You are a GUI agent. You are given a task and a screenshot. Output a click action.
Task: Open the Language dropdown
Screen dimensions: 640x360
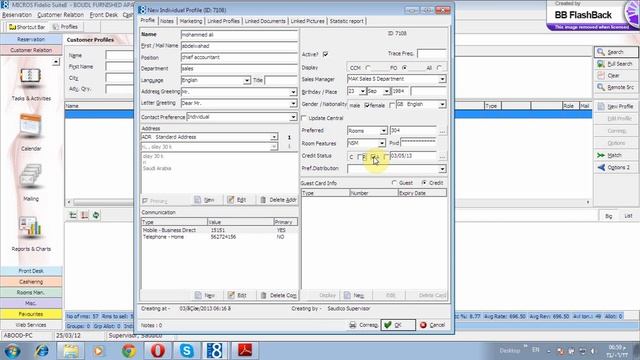(x=247, y=81)
